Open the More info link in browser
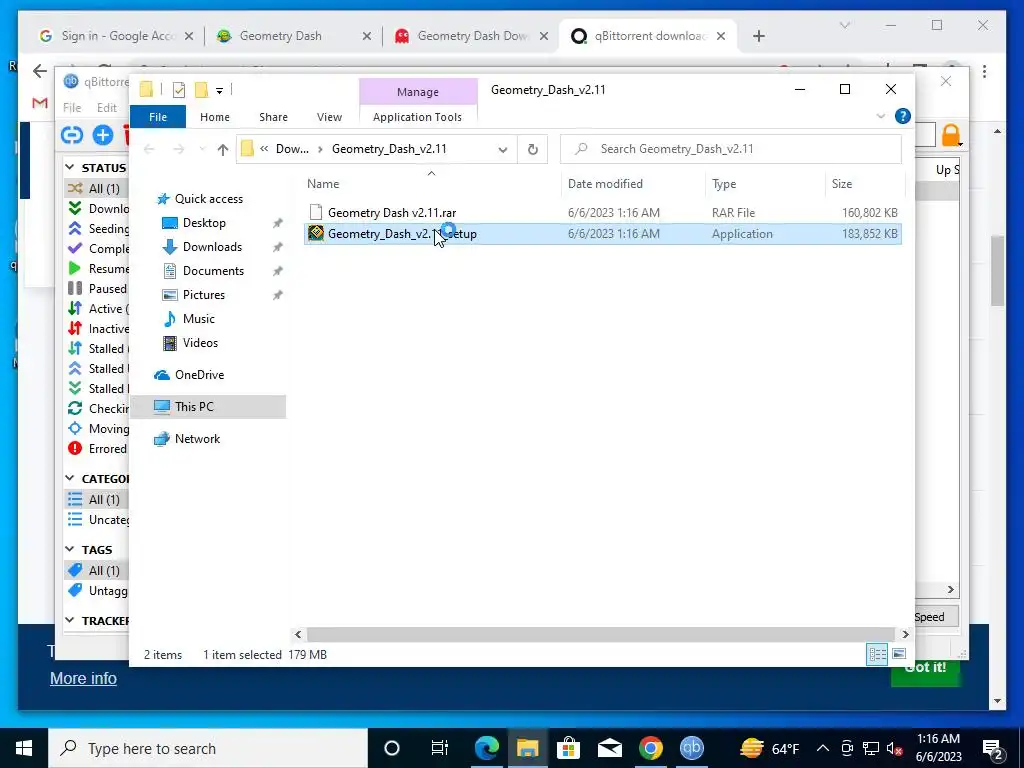The height and width of the screenshot is (768, 1024). point(84,679)
